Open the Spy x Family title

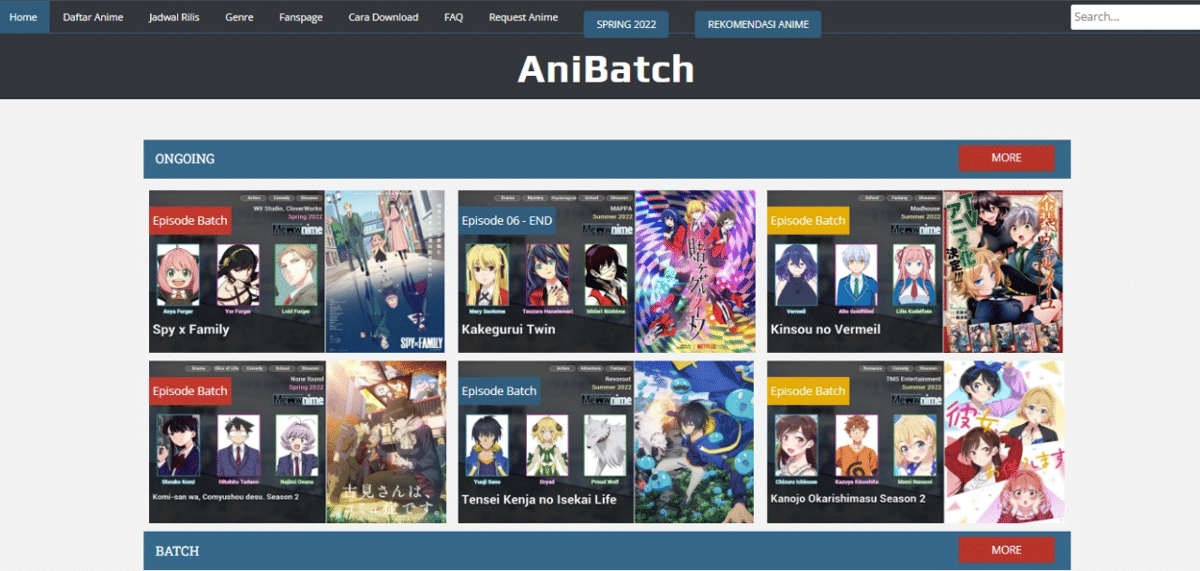tap(191, 329)
